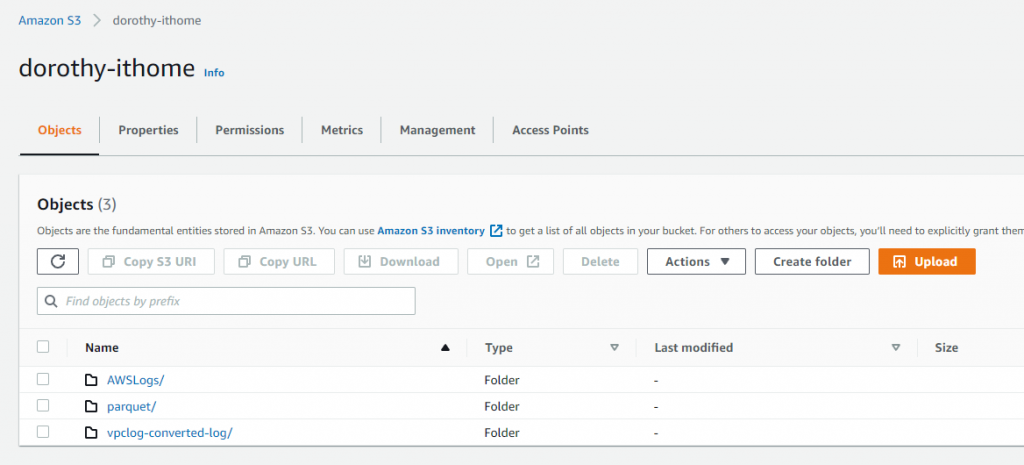Sort by Type using its column arrow
Viewport: 1024px width, 465px height.
pyautogui.click(x=614, y=347)
